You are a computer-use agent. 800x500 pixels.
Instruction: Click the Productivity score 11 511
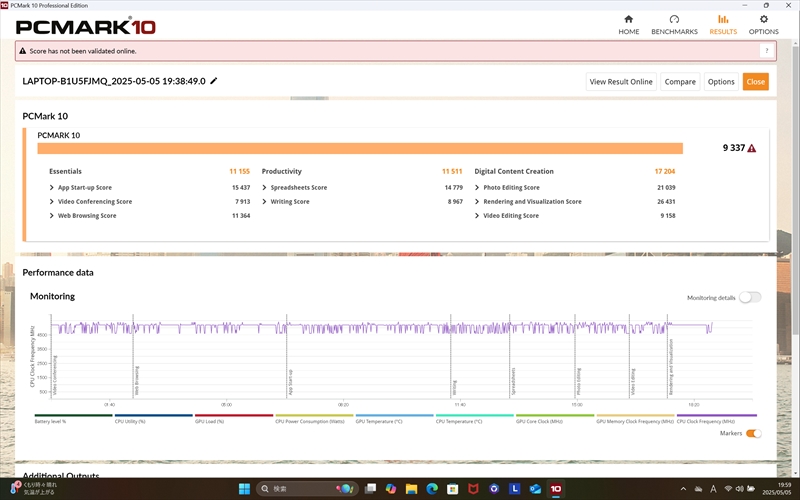(452, 171)
